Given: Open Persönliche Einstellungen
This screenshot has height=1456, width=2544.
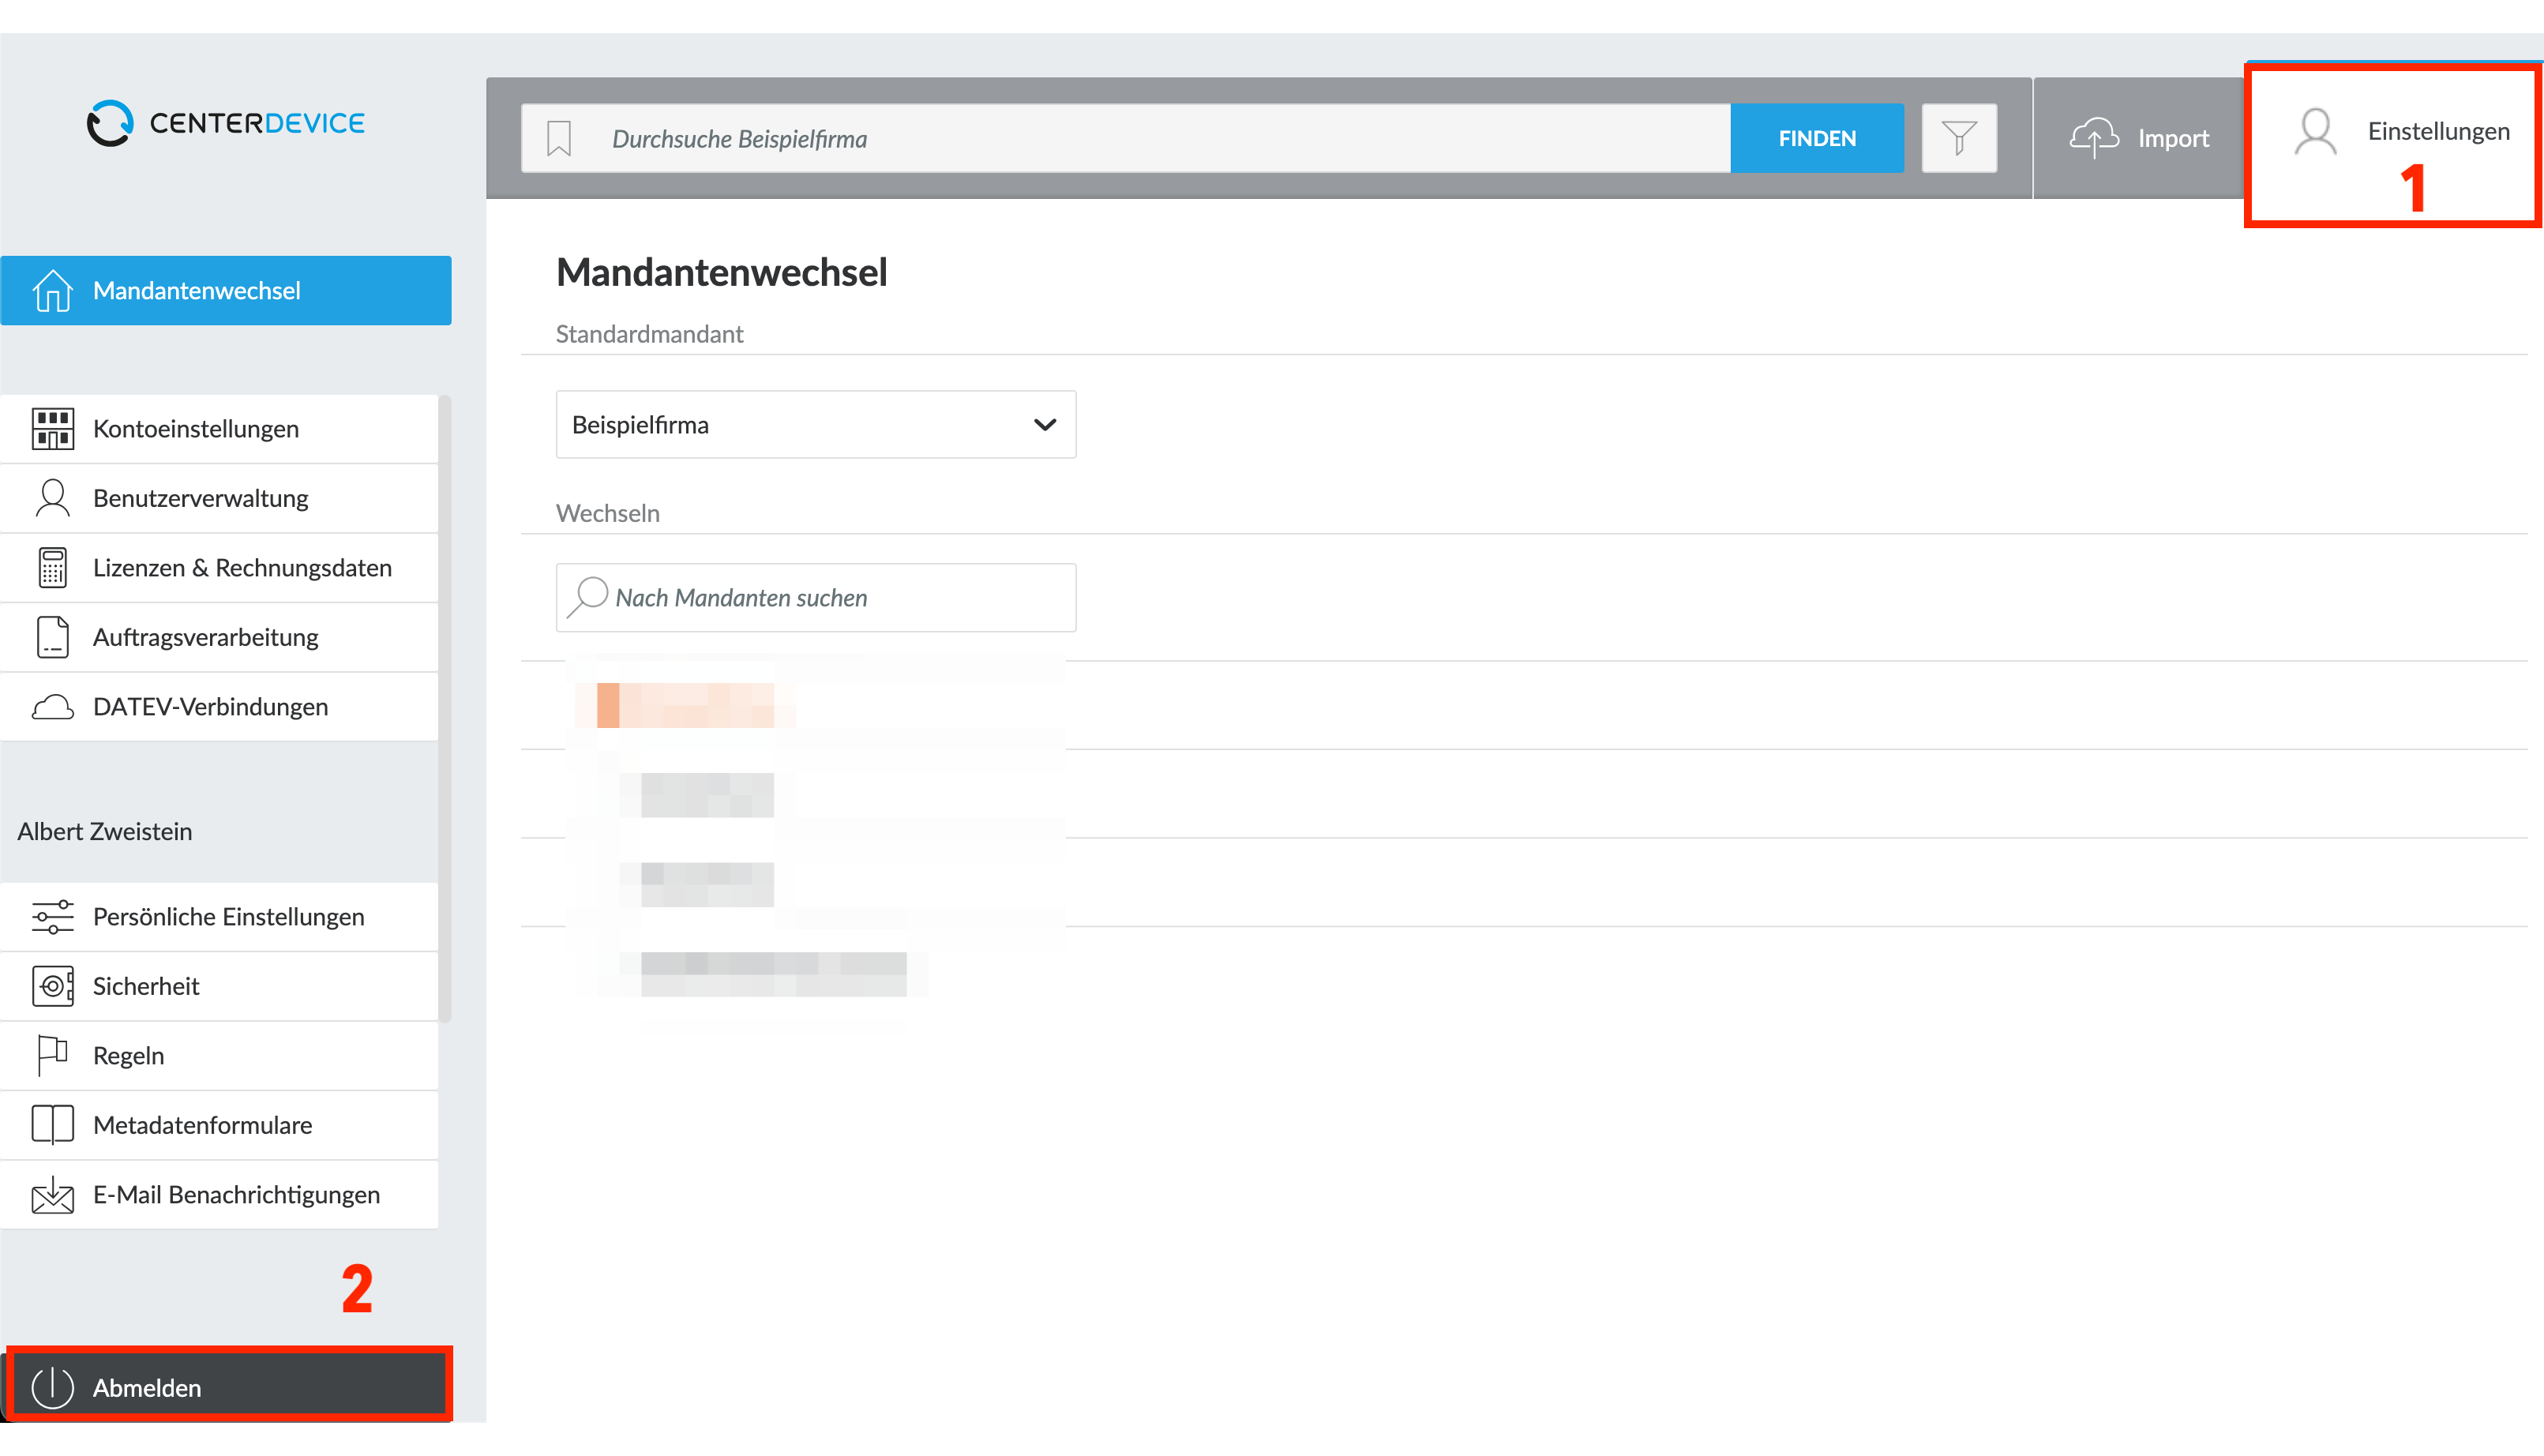Looking at the screenshot, I should (219, 917).
